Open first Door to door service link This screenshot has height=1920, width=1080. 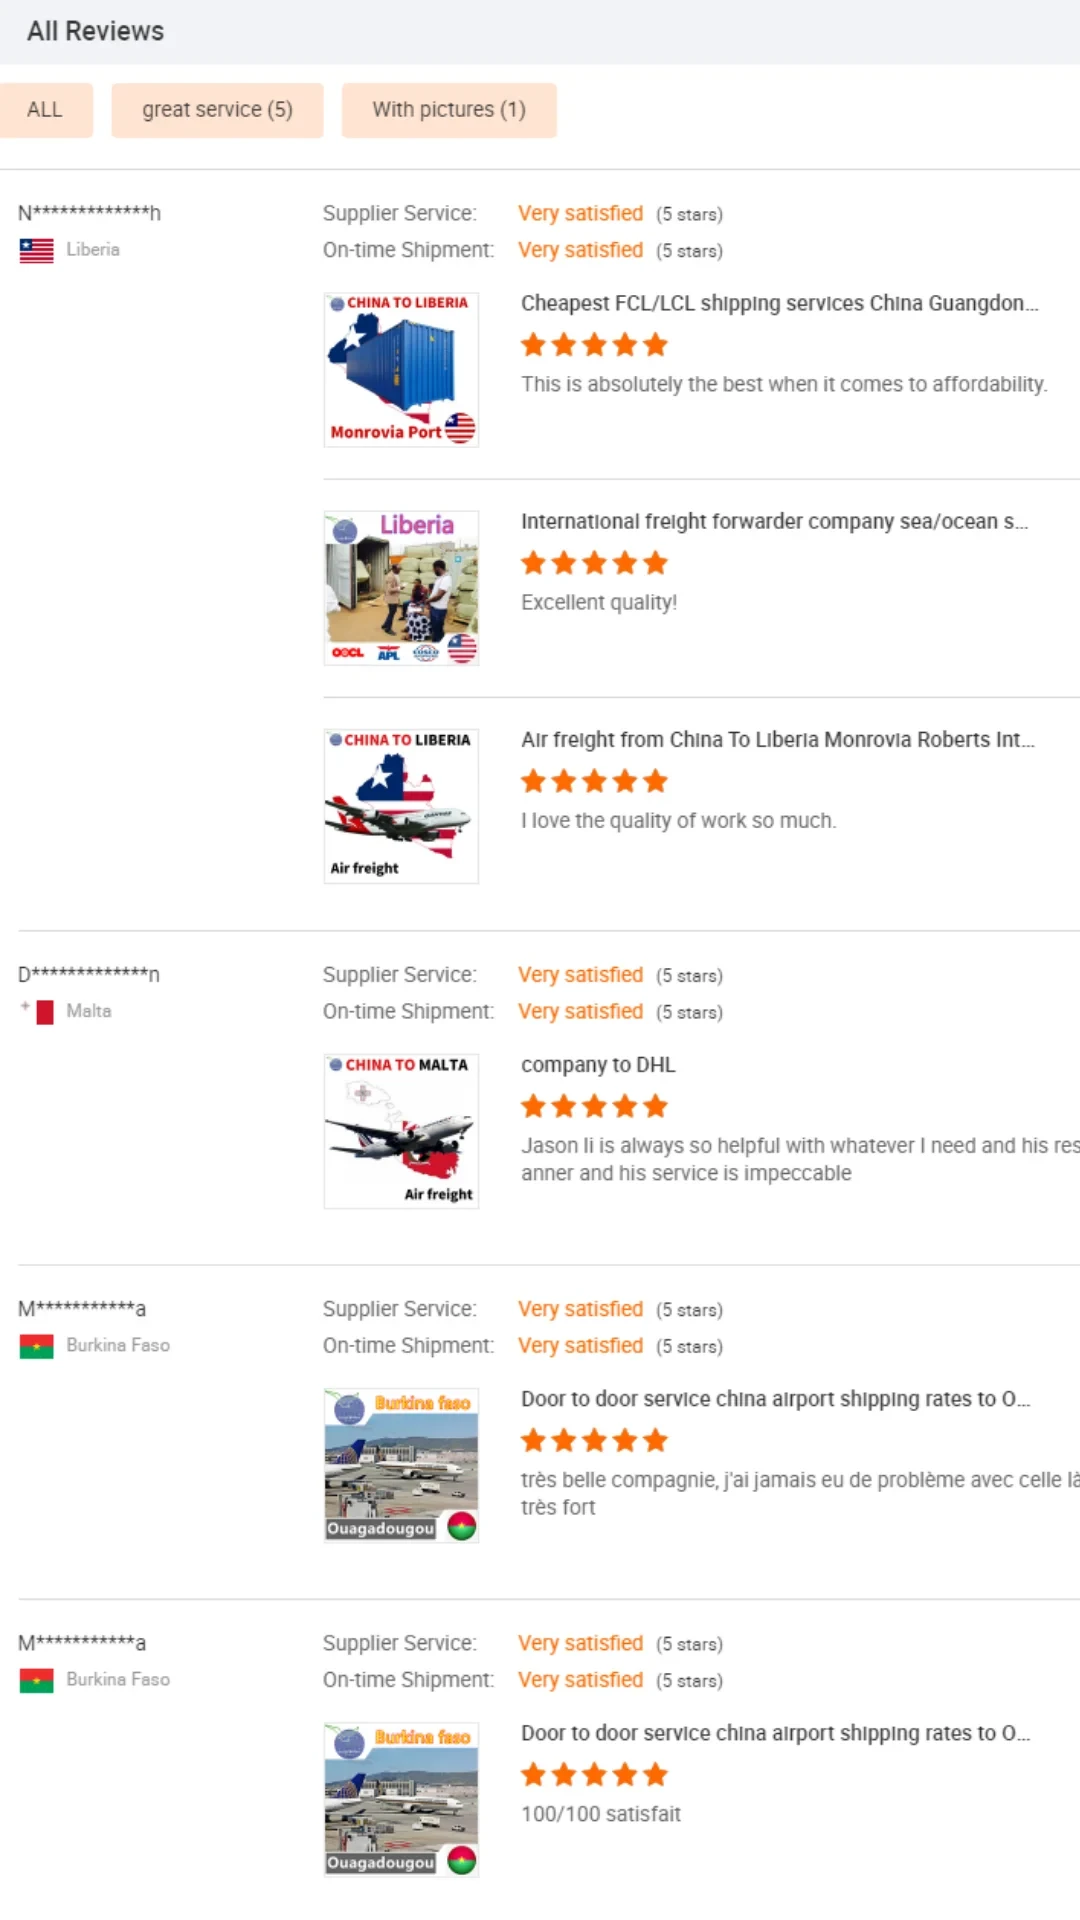[775, 1399]
